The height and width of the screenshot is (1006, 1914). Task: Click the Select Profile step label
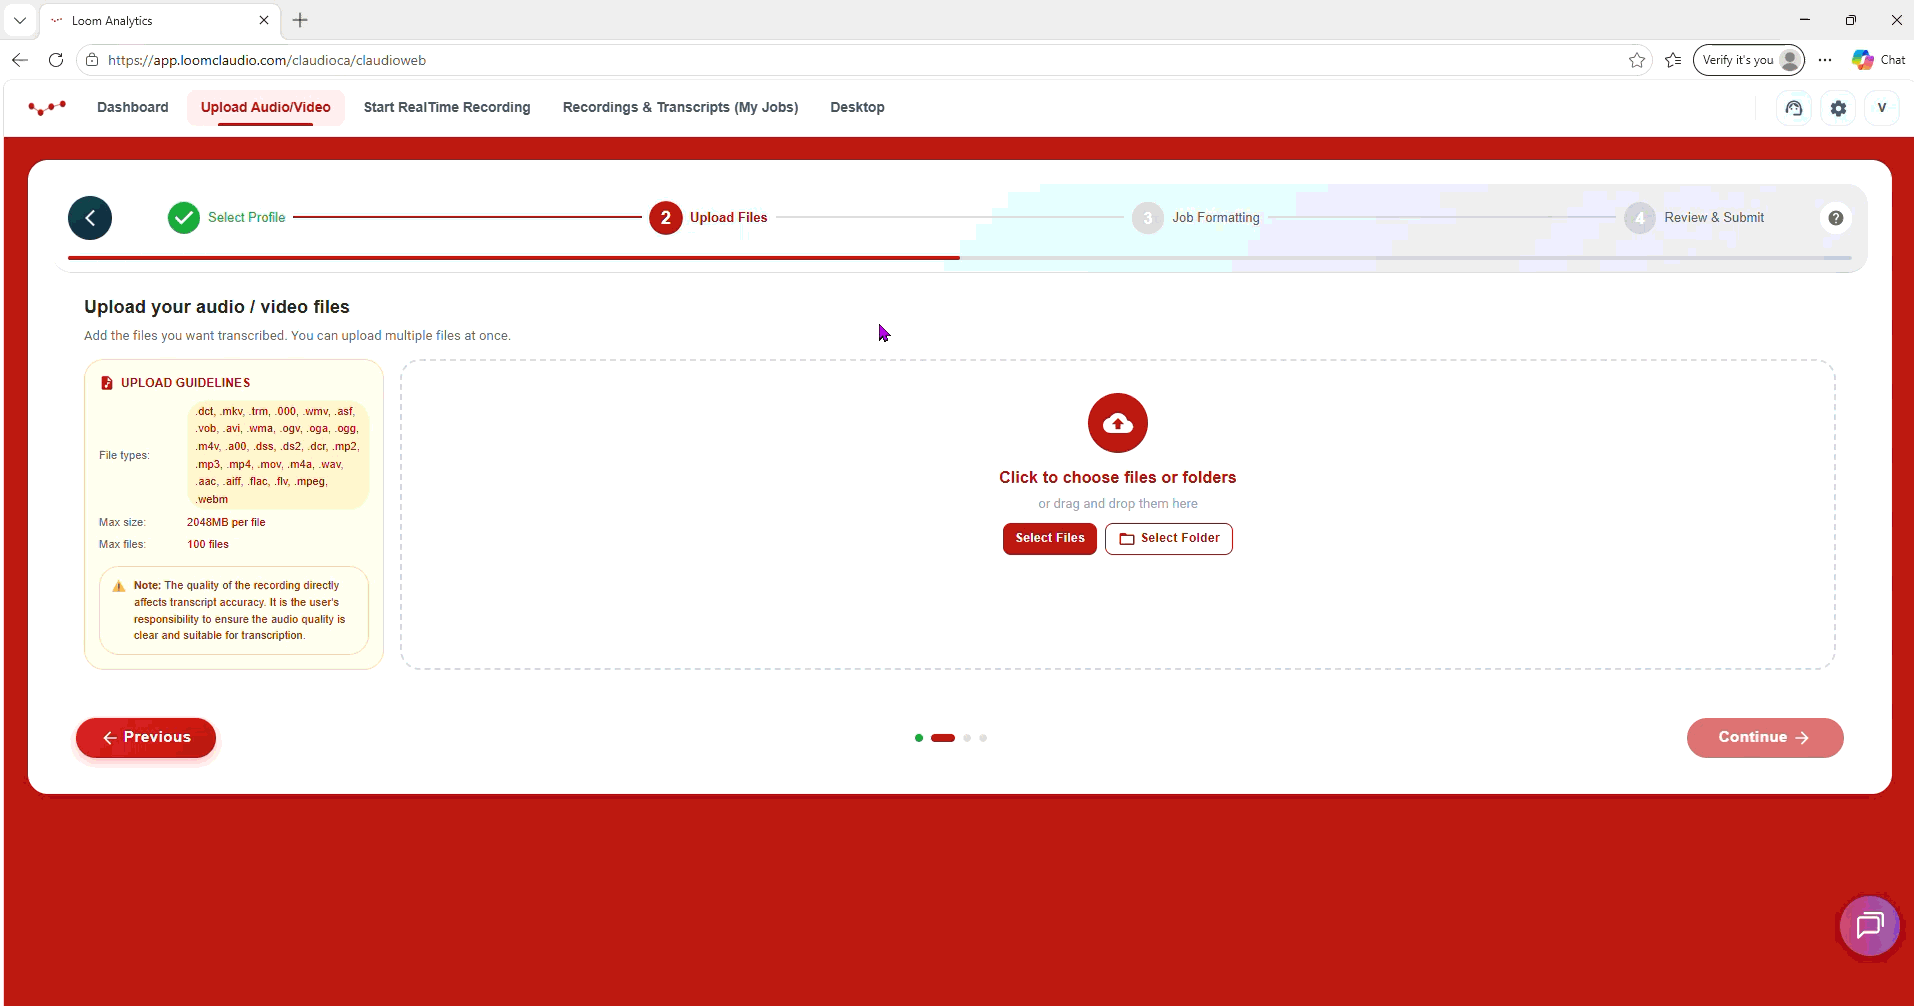click(x=246, y=218)
